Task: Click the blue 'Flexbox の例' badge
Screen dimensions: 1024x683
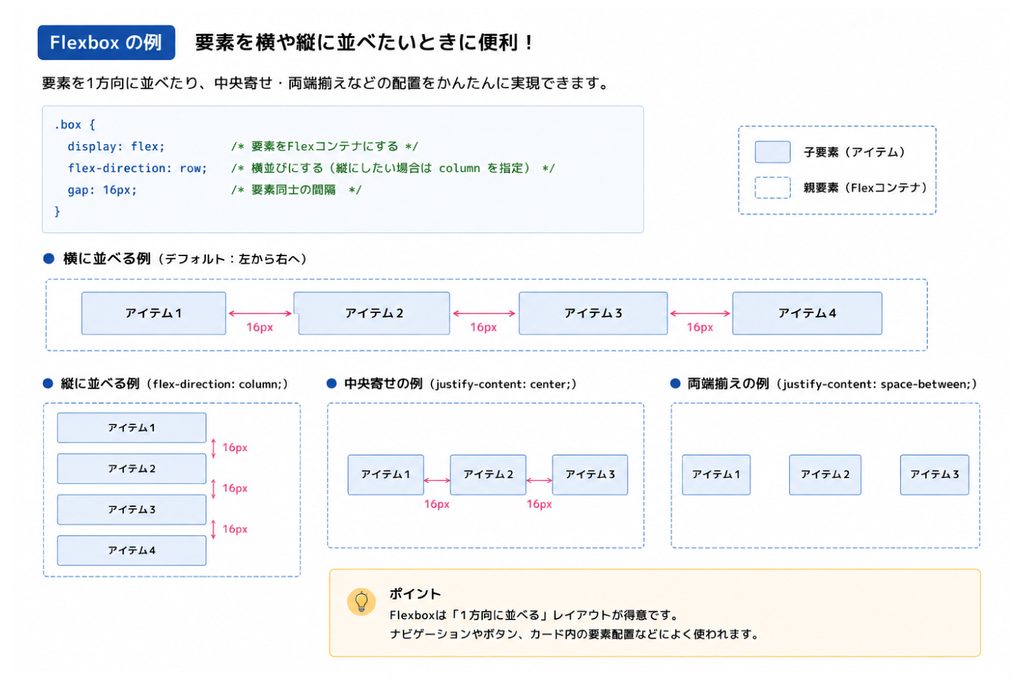Action: 106,42
